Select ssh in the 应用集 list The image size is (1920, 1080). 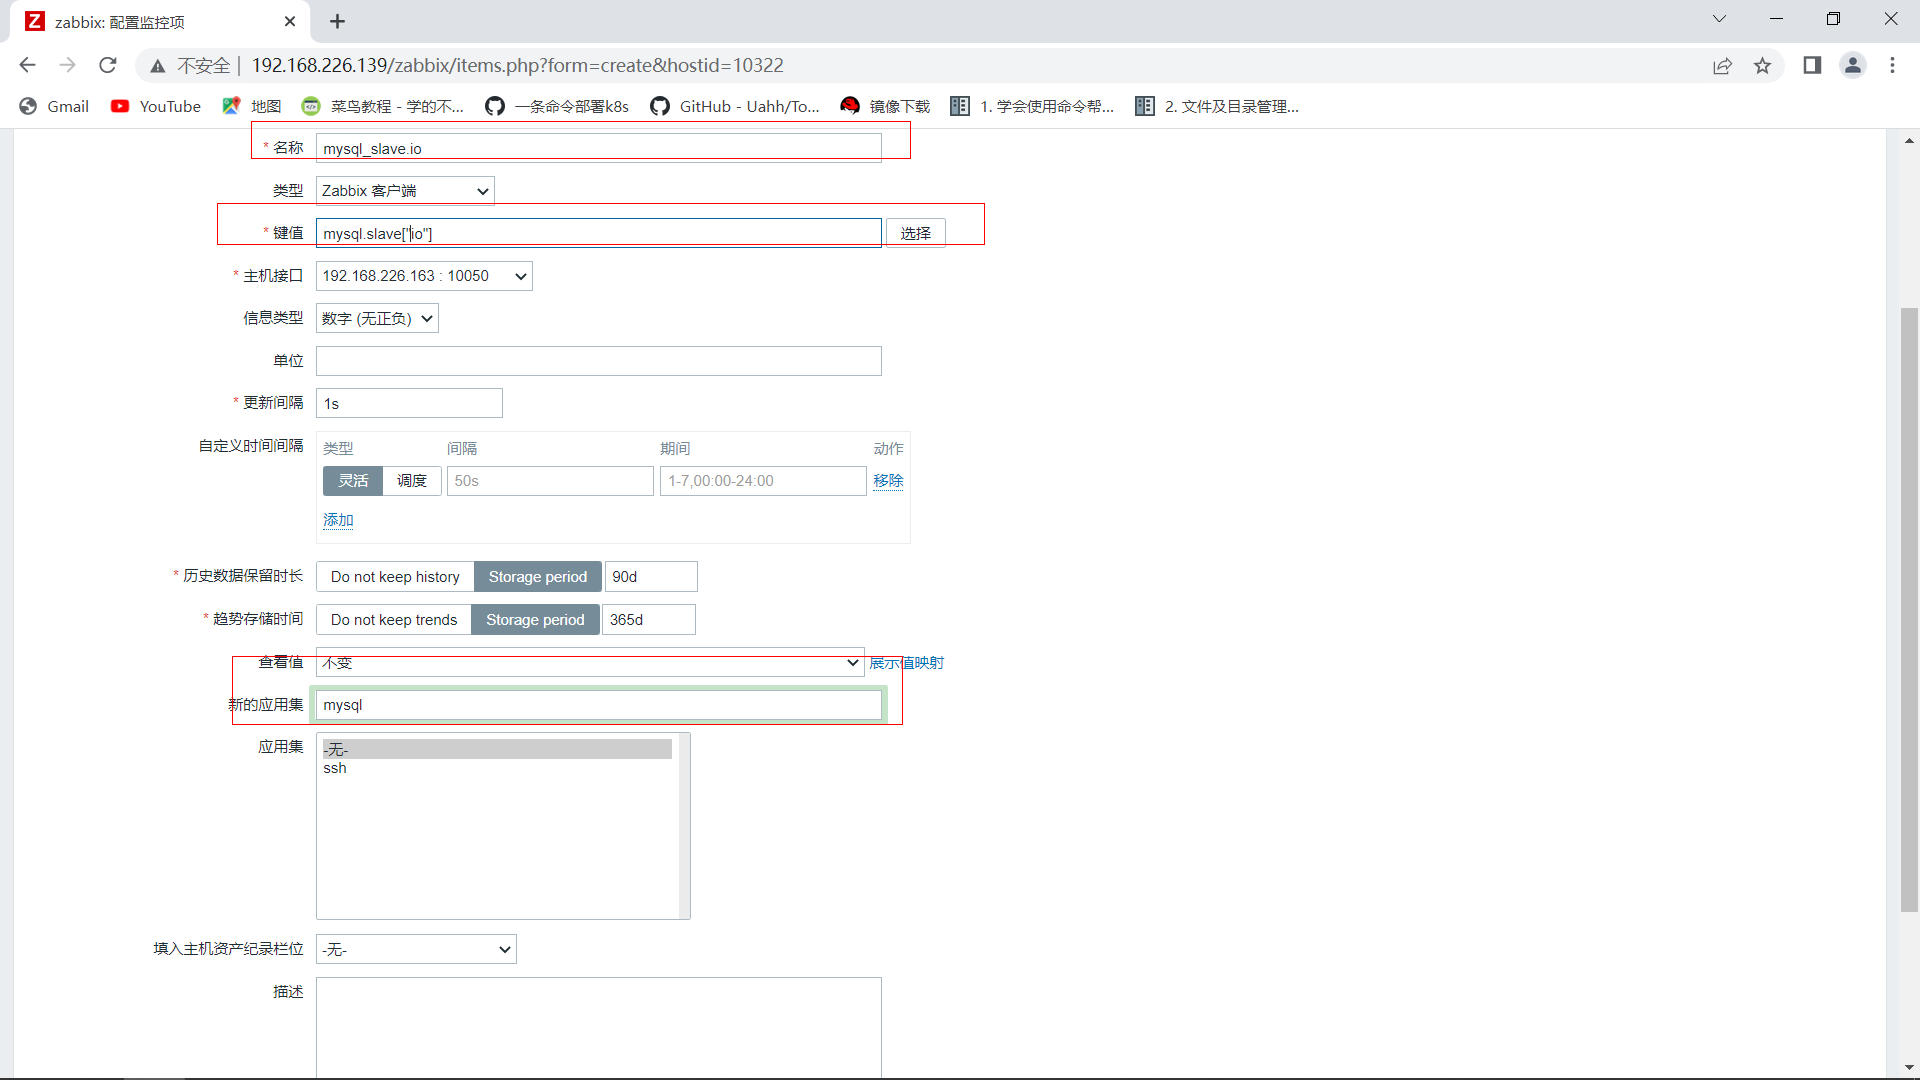click(335, 768)
